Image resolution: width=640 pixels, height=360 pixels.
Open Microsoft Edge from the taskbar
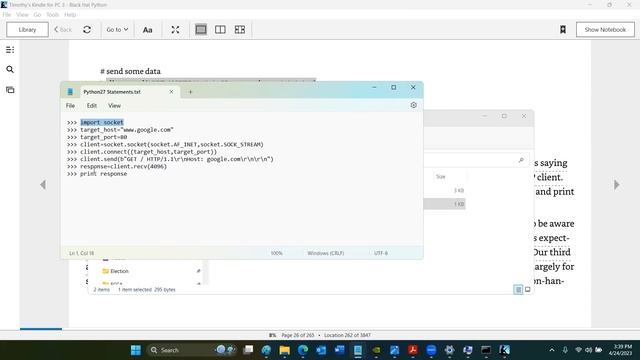[x=303, y=350]
